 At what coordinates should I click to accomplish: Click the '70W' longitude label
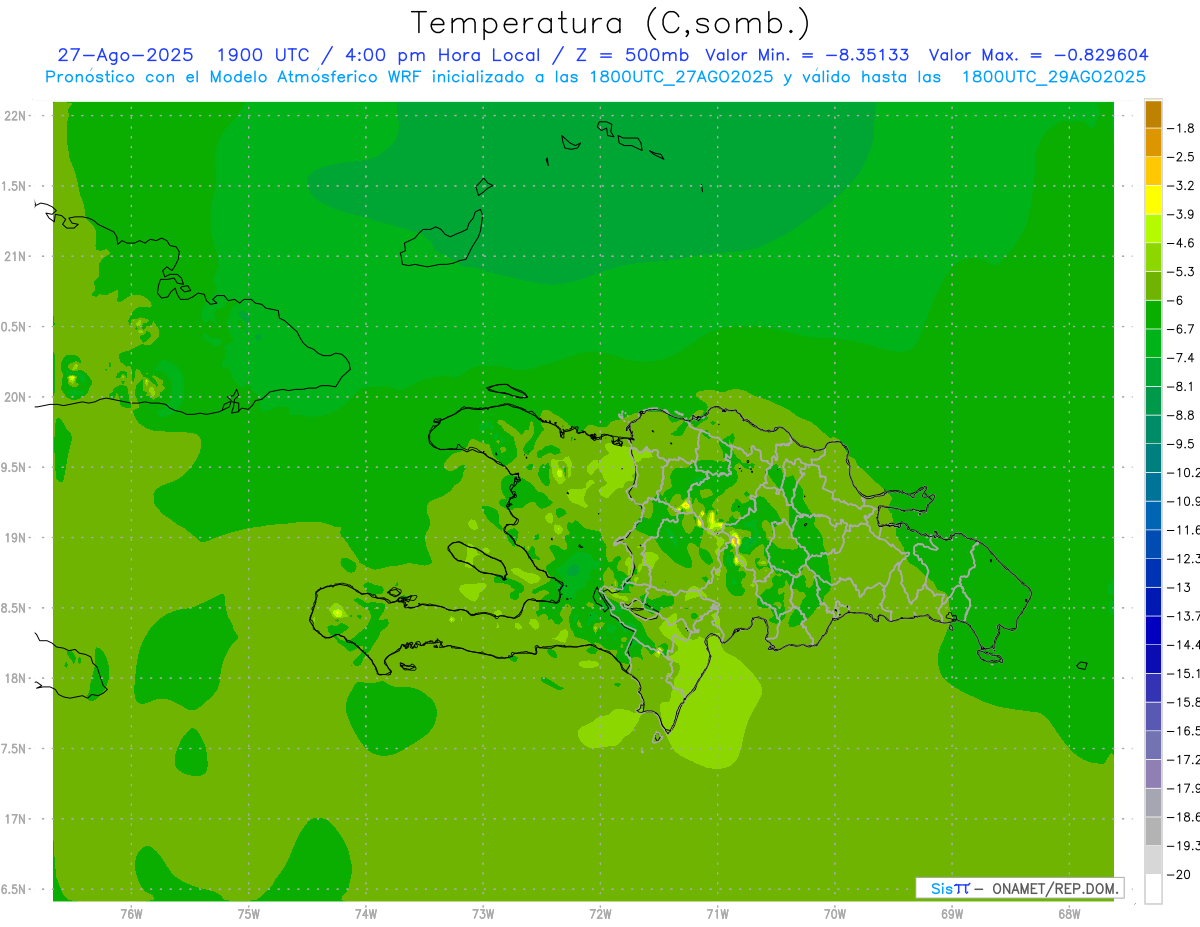835,914
